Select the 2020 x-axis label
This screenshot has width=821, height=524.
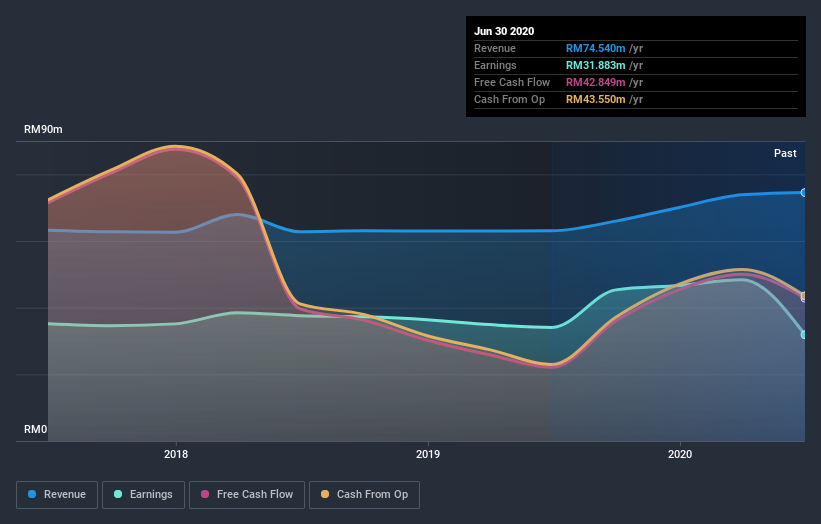tap(680, 454)
